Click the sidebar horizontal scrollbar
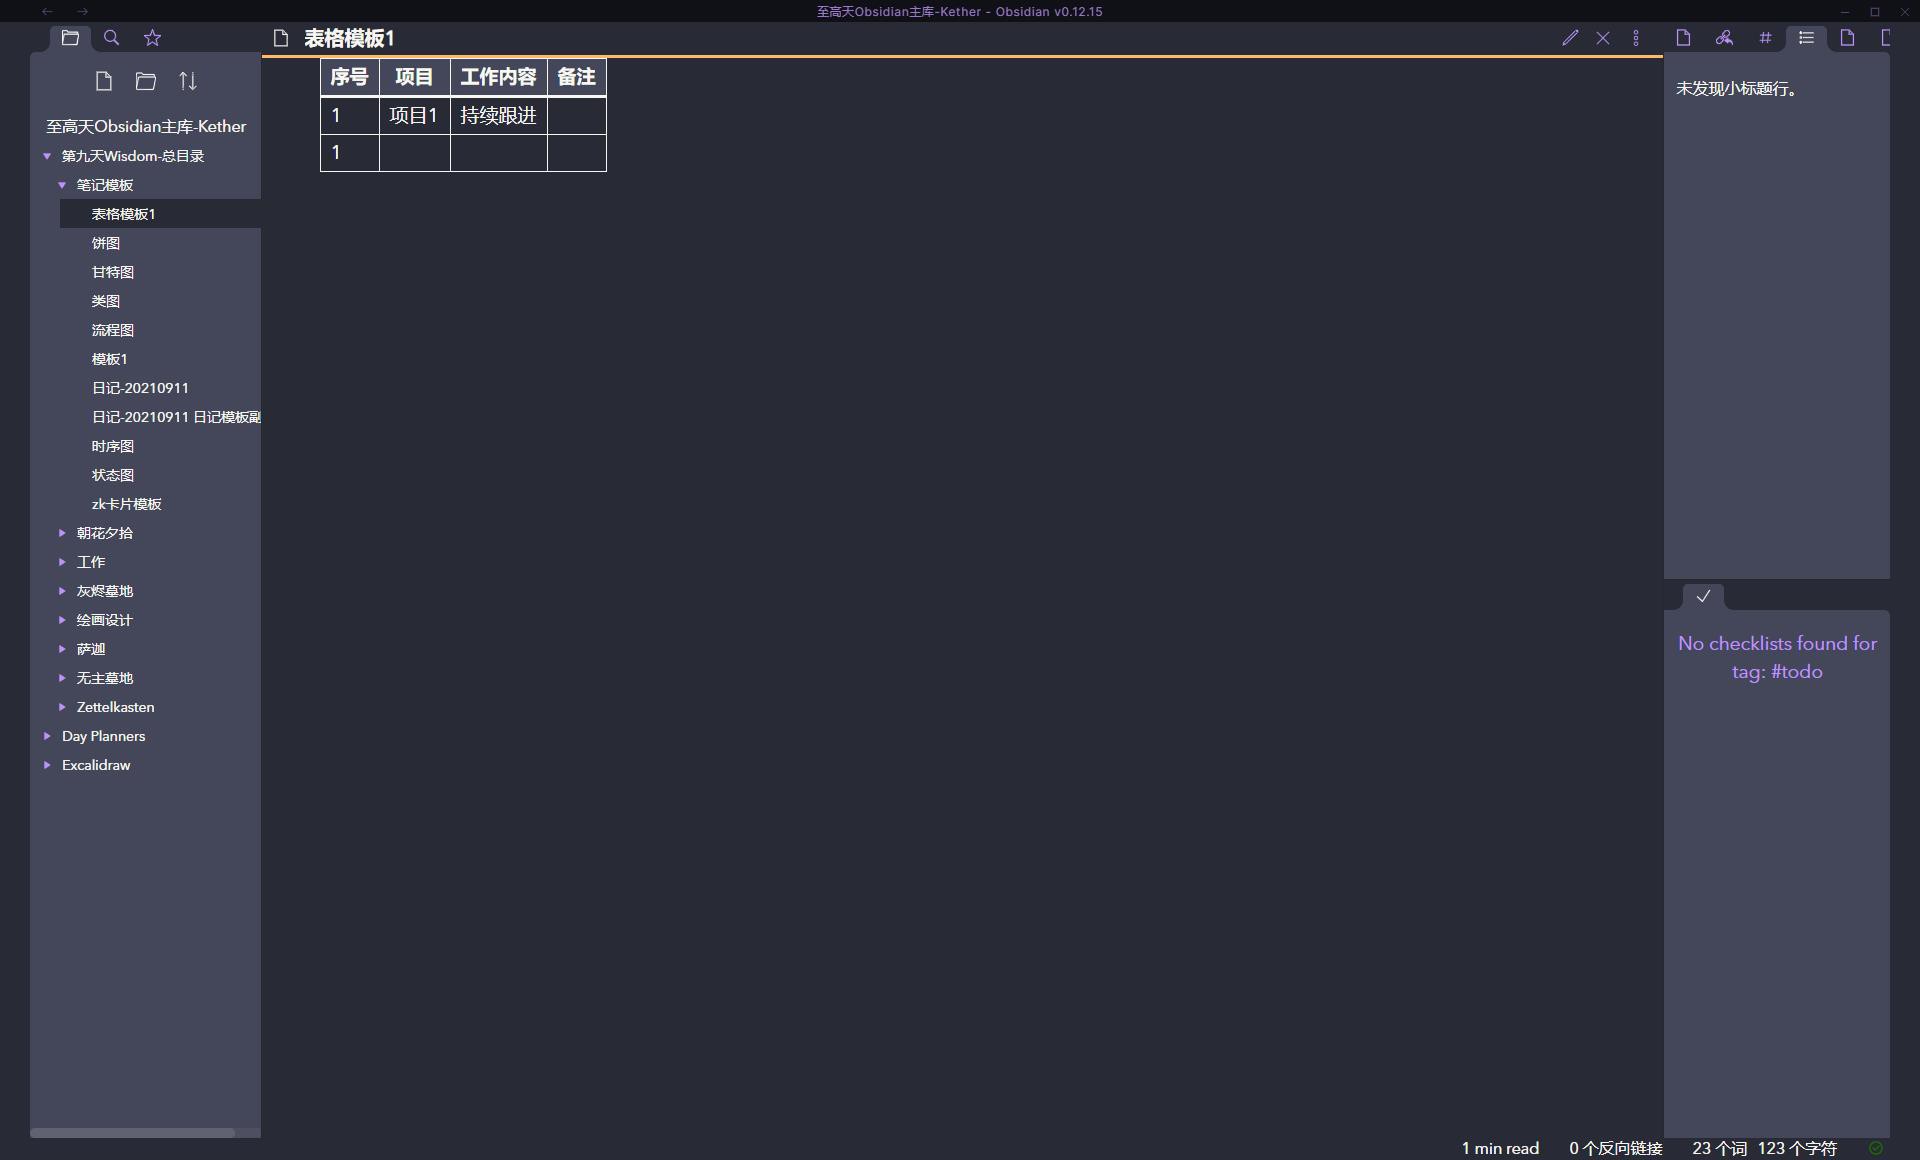Screen dimensions: 1920x1160 (132, 1133)
